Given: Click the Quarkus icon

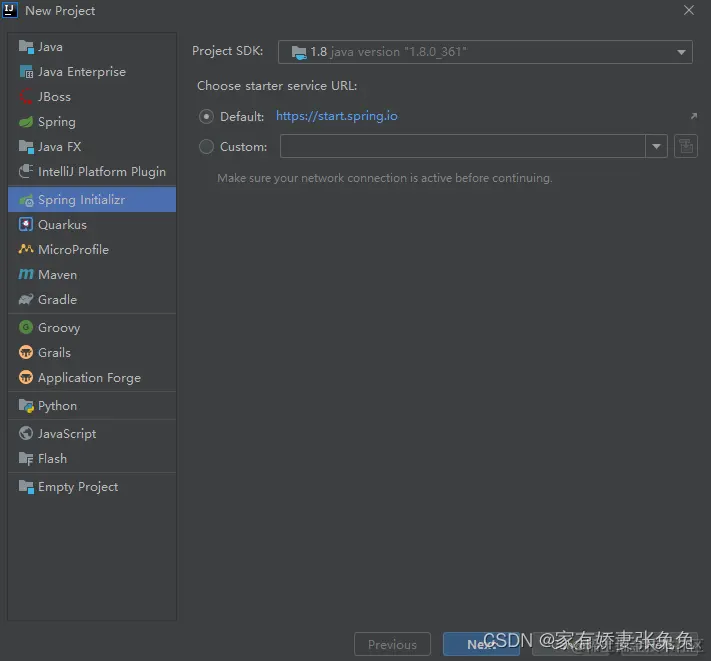Looking at the screenshot, I should (x=26, y=224).
